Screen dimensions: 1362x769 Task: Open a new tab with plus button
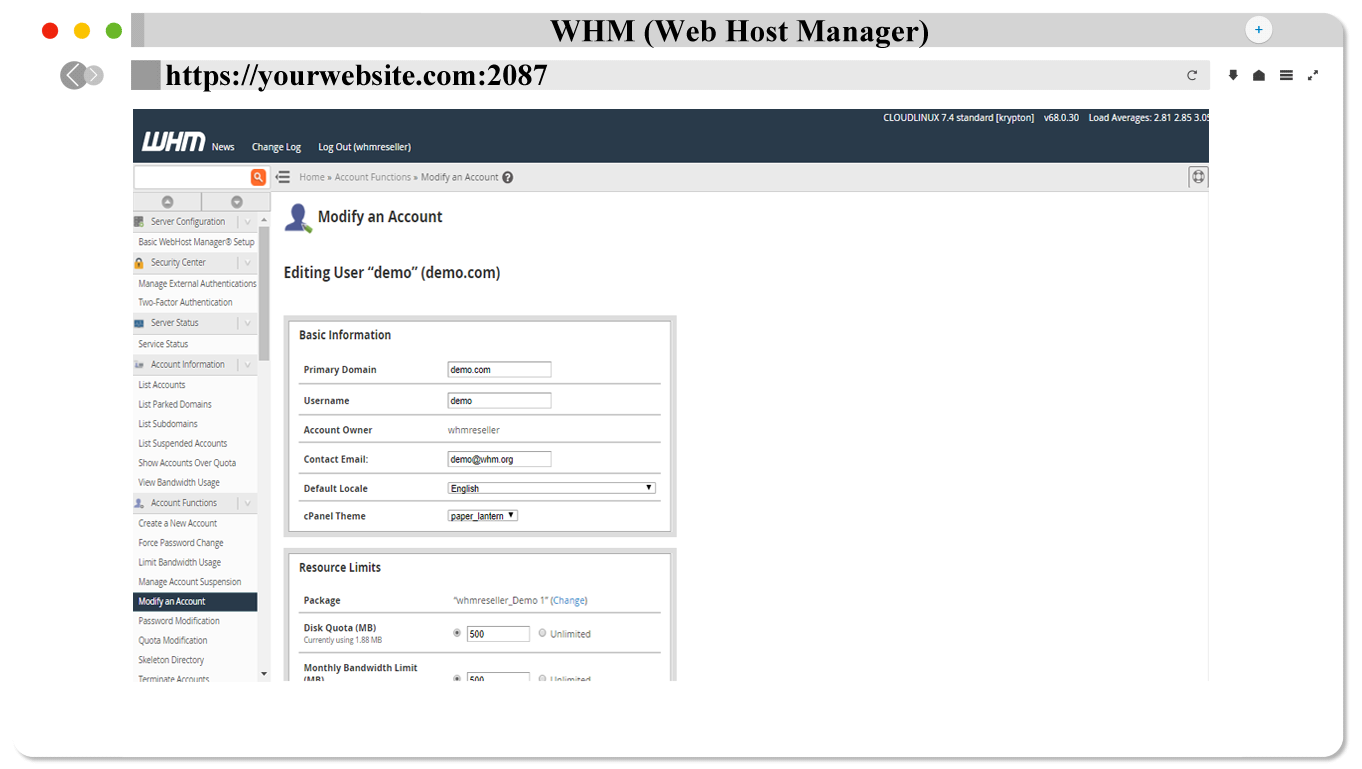(x=1258, y=30)
